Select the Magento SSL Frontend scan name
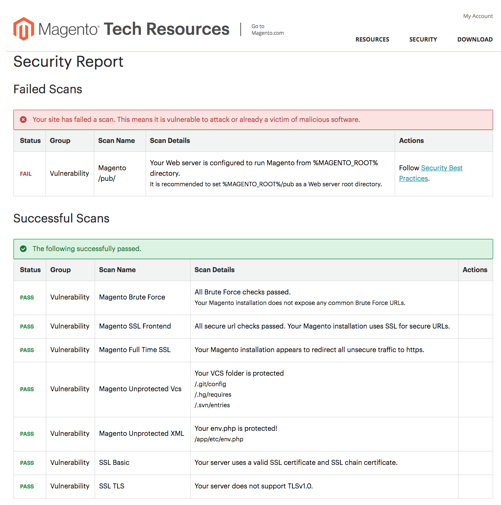 (x=135, y=326)
